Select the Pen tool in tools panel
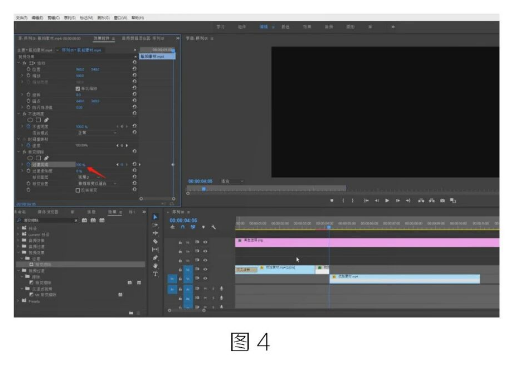The height and width of the screenshot is (365, 513). pyautogui.click(x=155, y=258)
